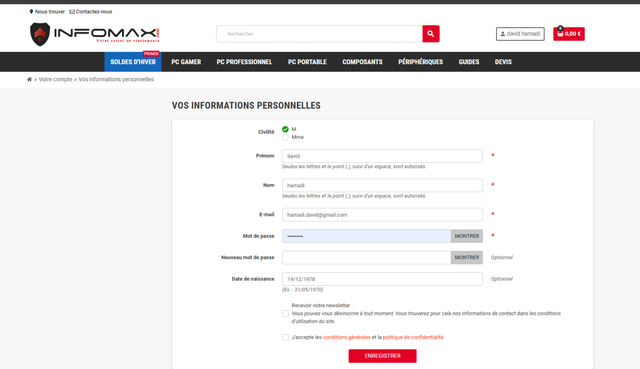The image size is (640, 369).
Task: Open Soldes d'hiver menu
Action: [133, 62]
